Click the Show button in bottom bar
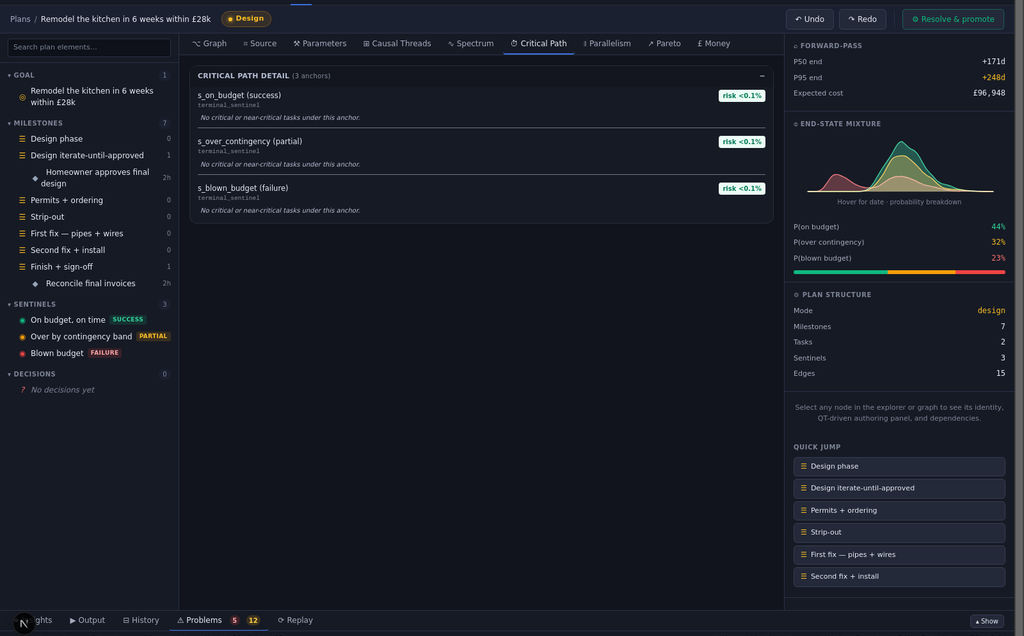The height and width of the screenshot is (636, 1024). (986, 621)
